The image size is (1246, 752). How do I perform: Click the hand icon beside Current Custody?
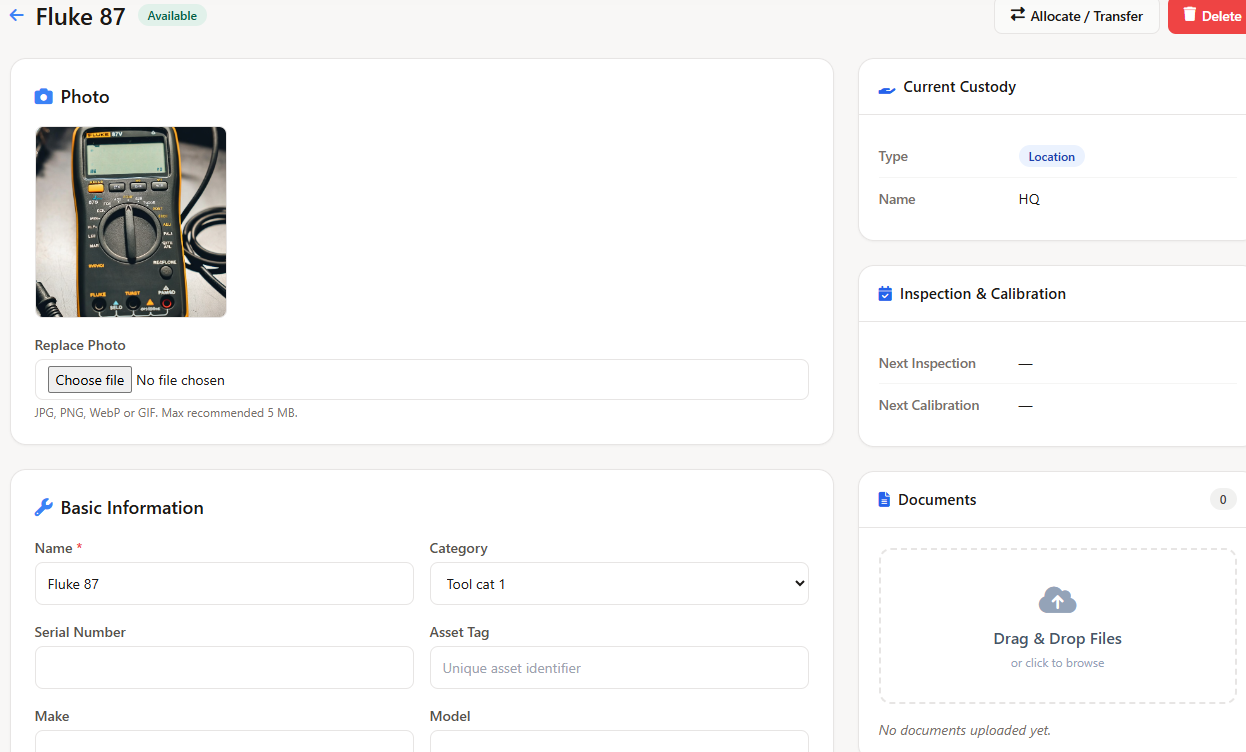click(887, 88)
